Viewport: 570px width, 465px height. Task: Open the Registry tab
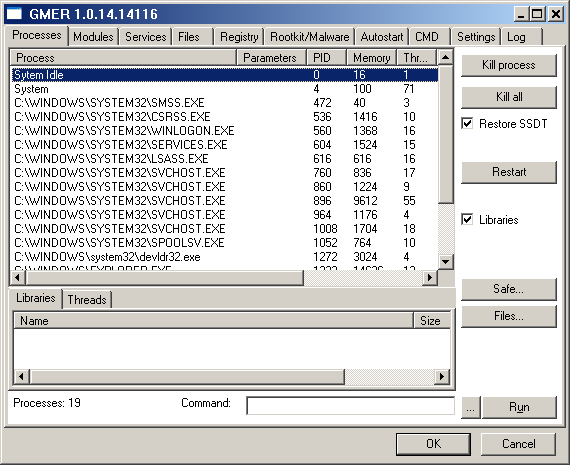[x=239, y=37]
